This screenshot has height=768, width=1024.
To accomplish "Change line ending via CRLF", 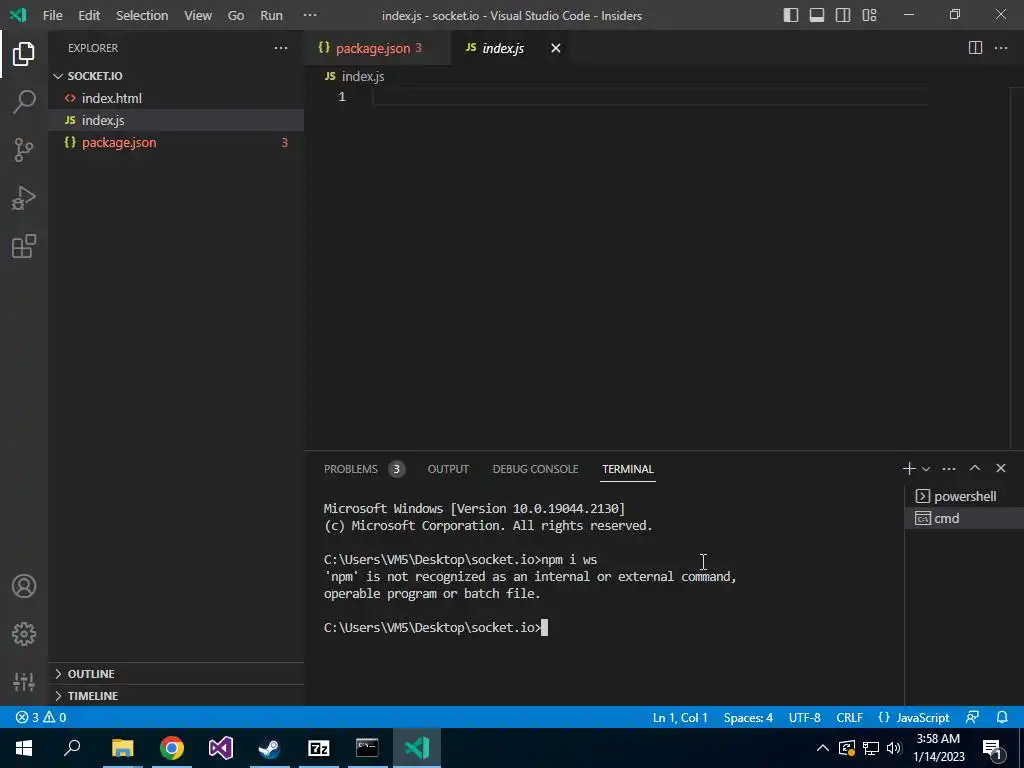I will pyautogui.click(x=849, y=717).
